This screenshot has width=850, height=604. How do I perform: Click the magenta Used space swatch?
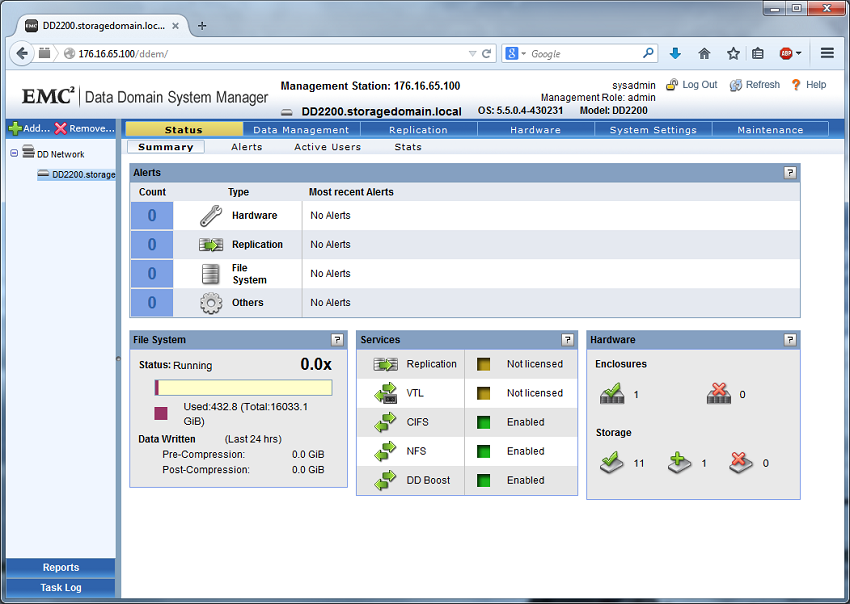161,414
